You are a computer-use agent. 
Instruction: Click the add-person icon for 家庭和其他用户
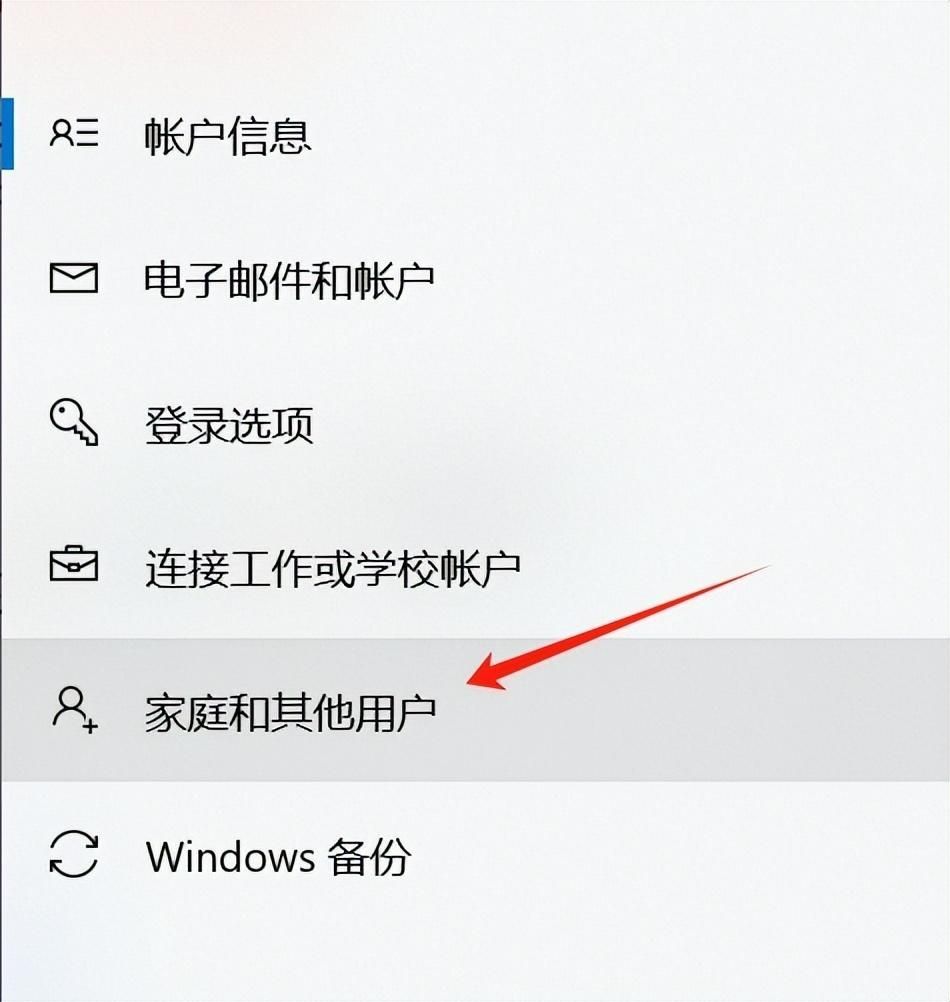[74, 709]
